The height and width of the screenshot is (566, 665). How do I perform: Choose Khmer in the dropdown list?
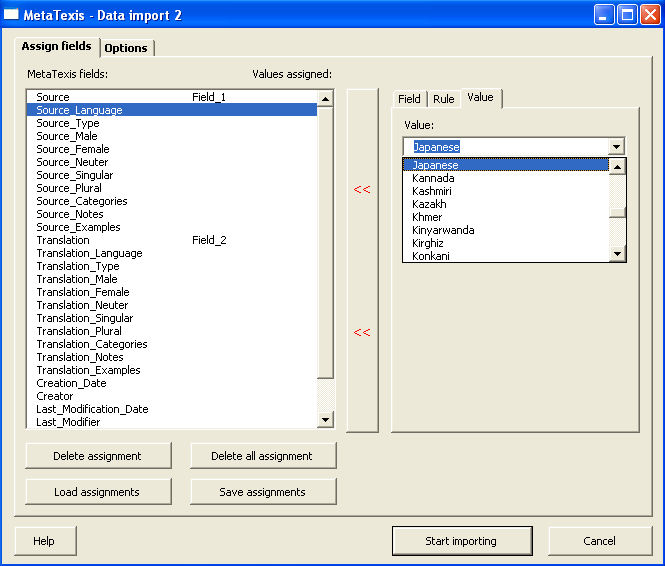(x=506, y=217)
